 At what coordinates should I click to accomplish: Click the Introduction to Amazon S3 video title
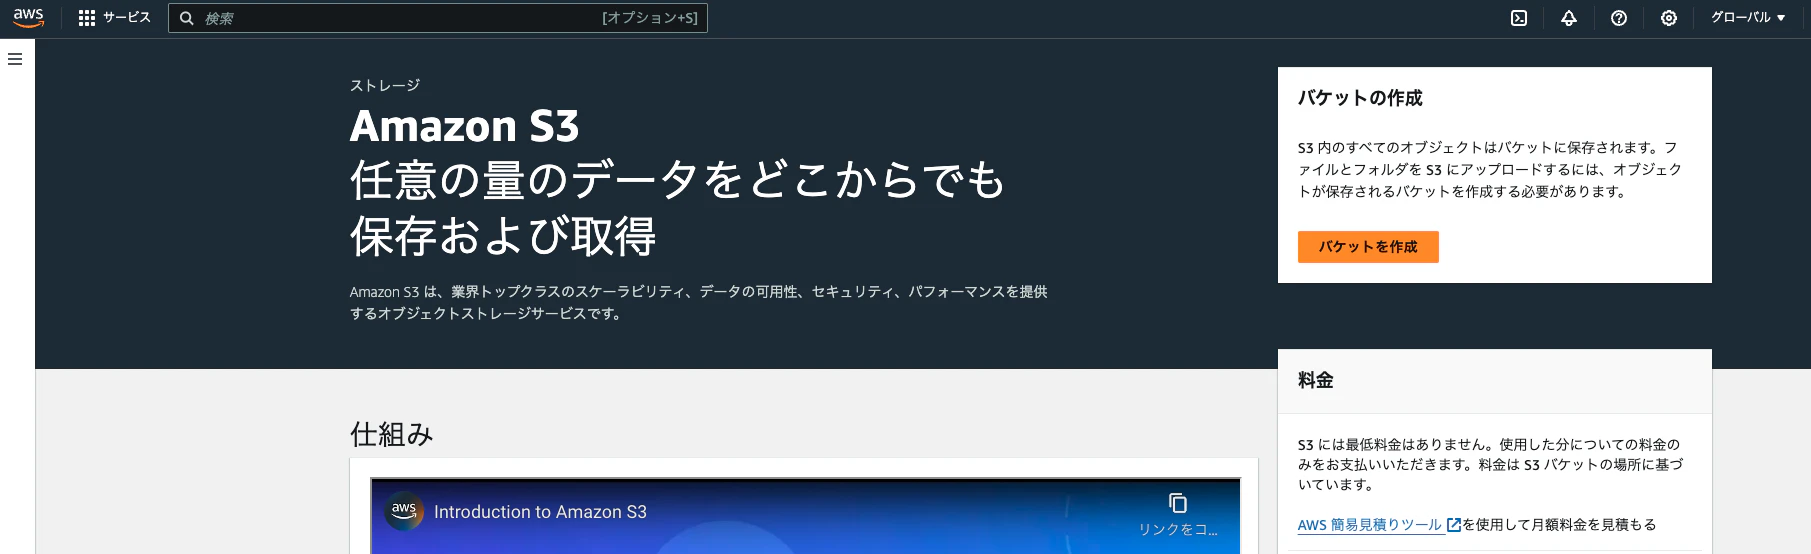point(540,512)
